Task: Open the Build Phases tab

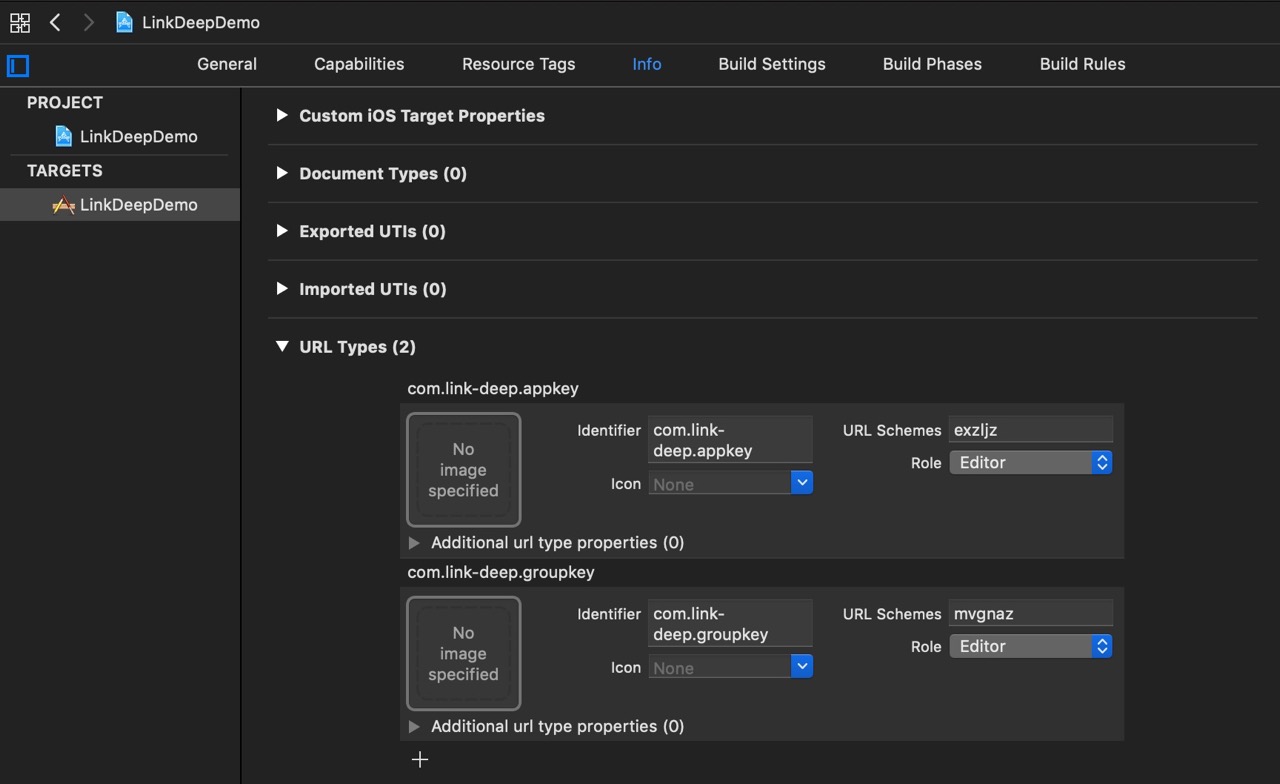Action: 932,64
